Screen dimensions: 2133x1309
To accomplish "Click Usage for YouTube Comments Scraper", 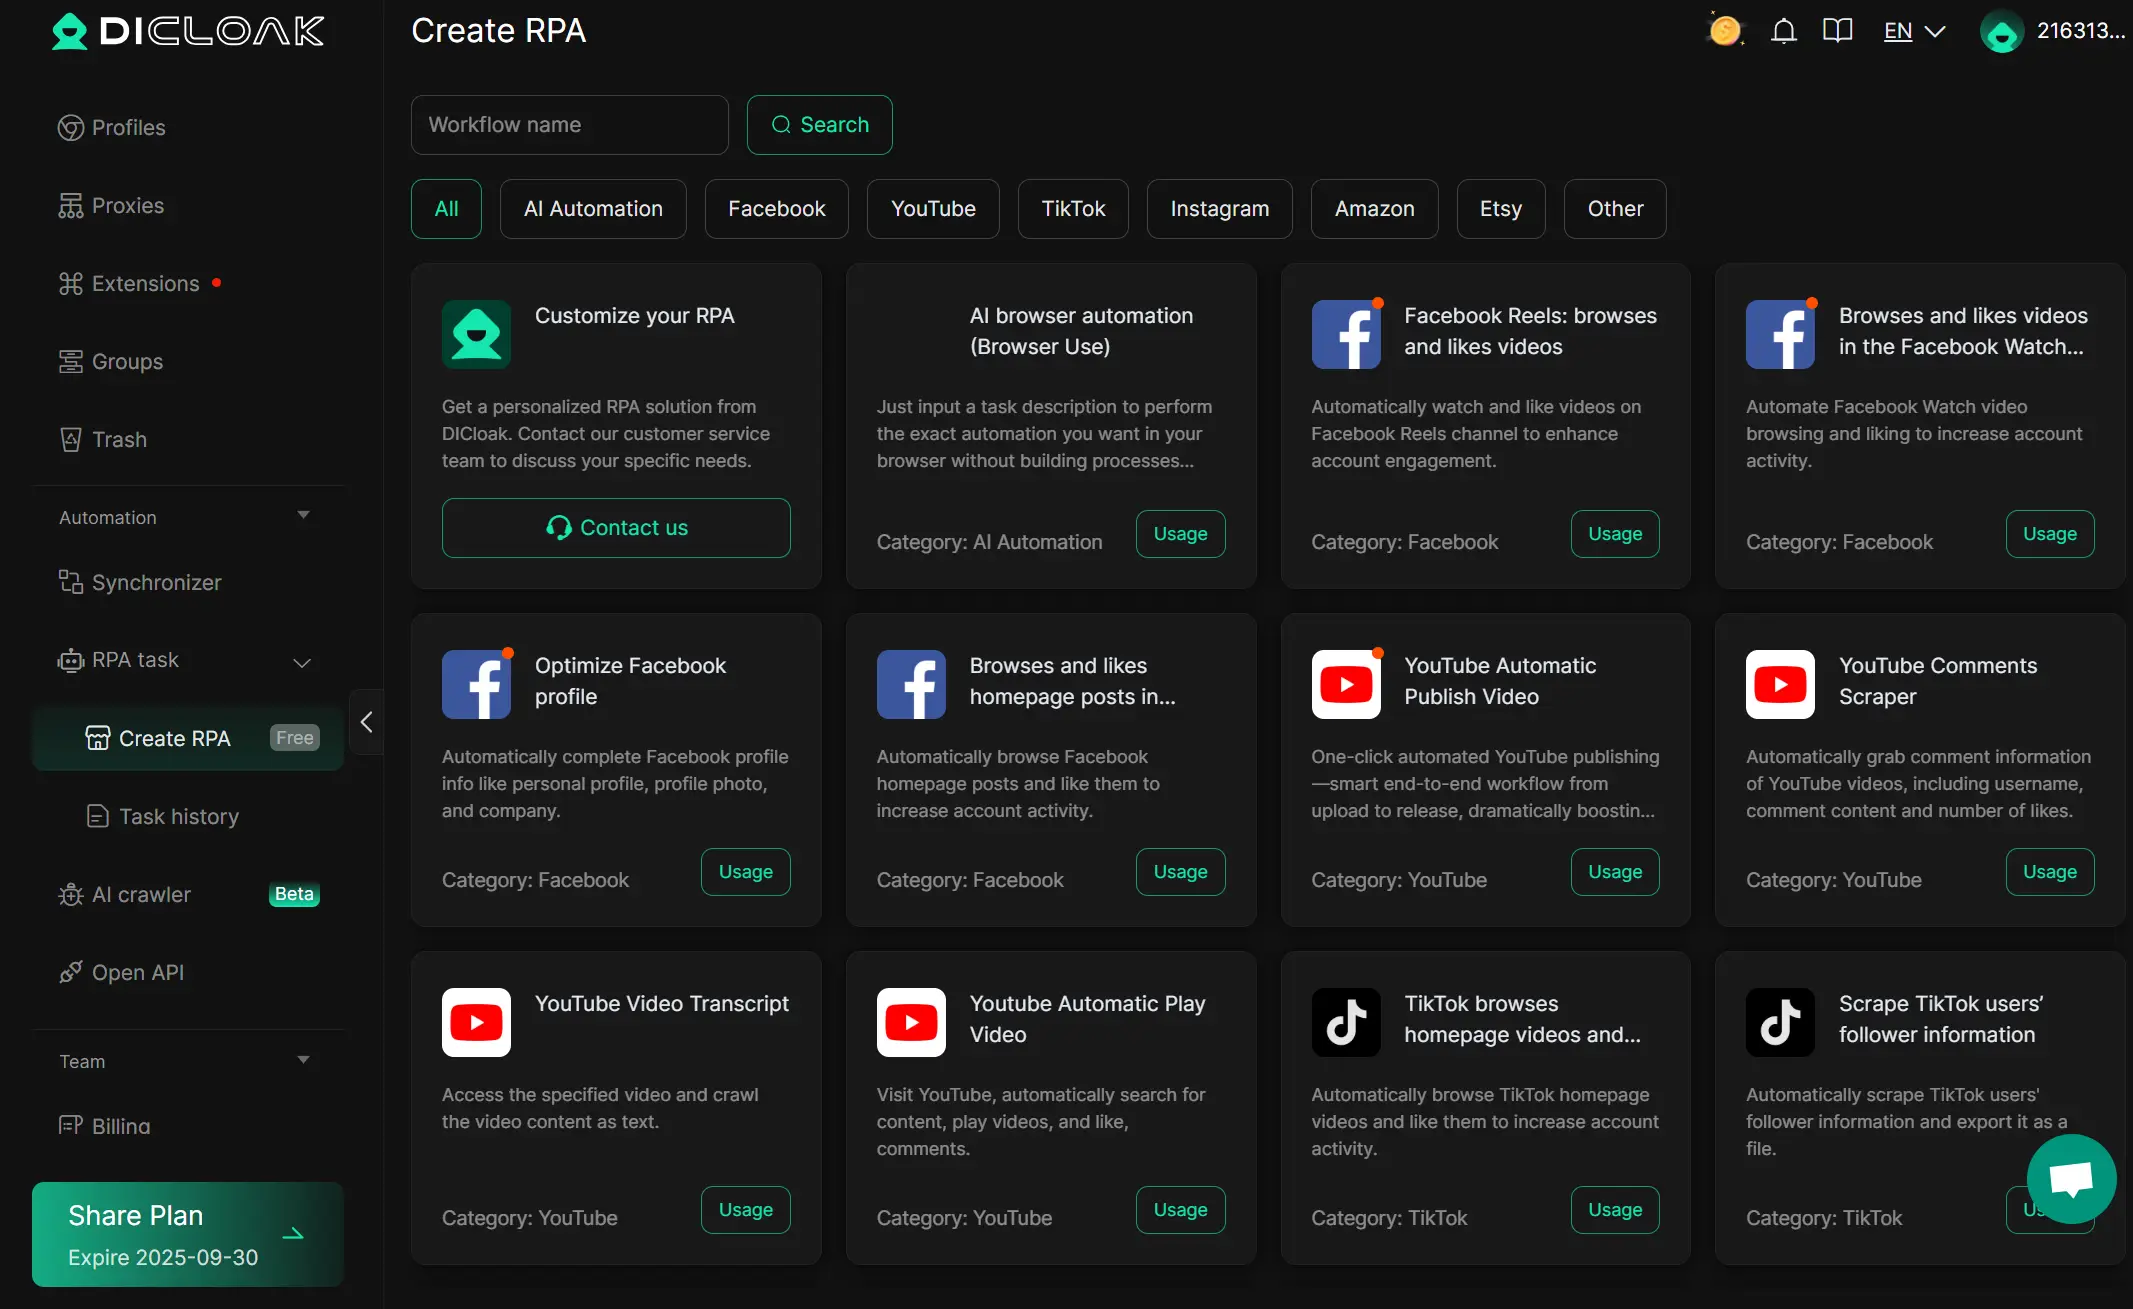I will click(x=2049, y=872).
